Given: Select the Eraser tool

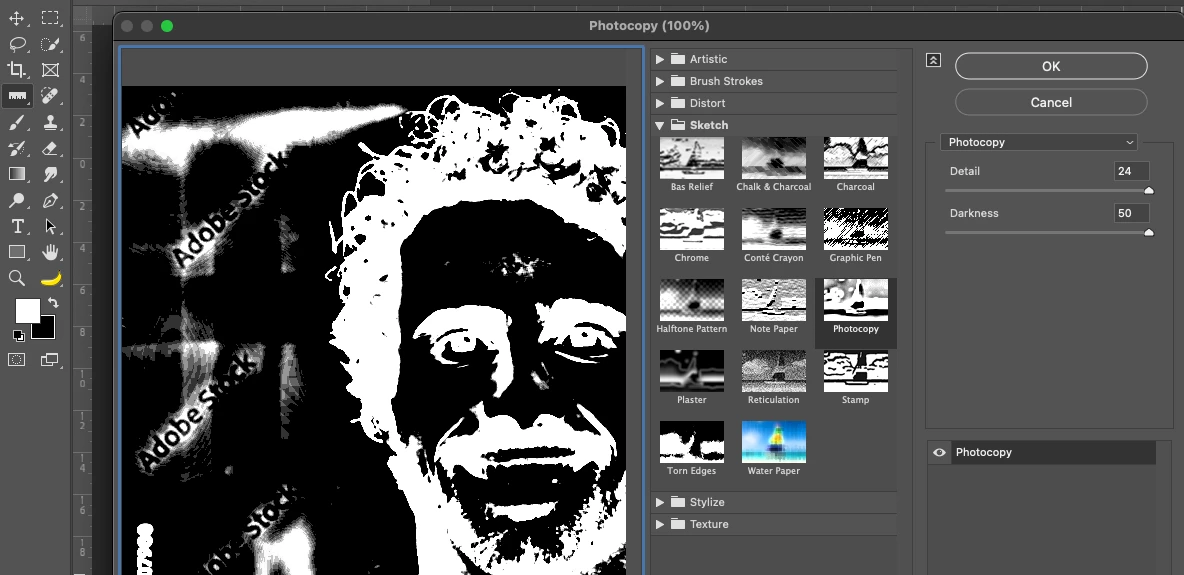Looking at the screenshot, I should coord(50,148).
